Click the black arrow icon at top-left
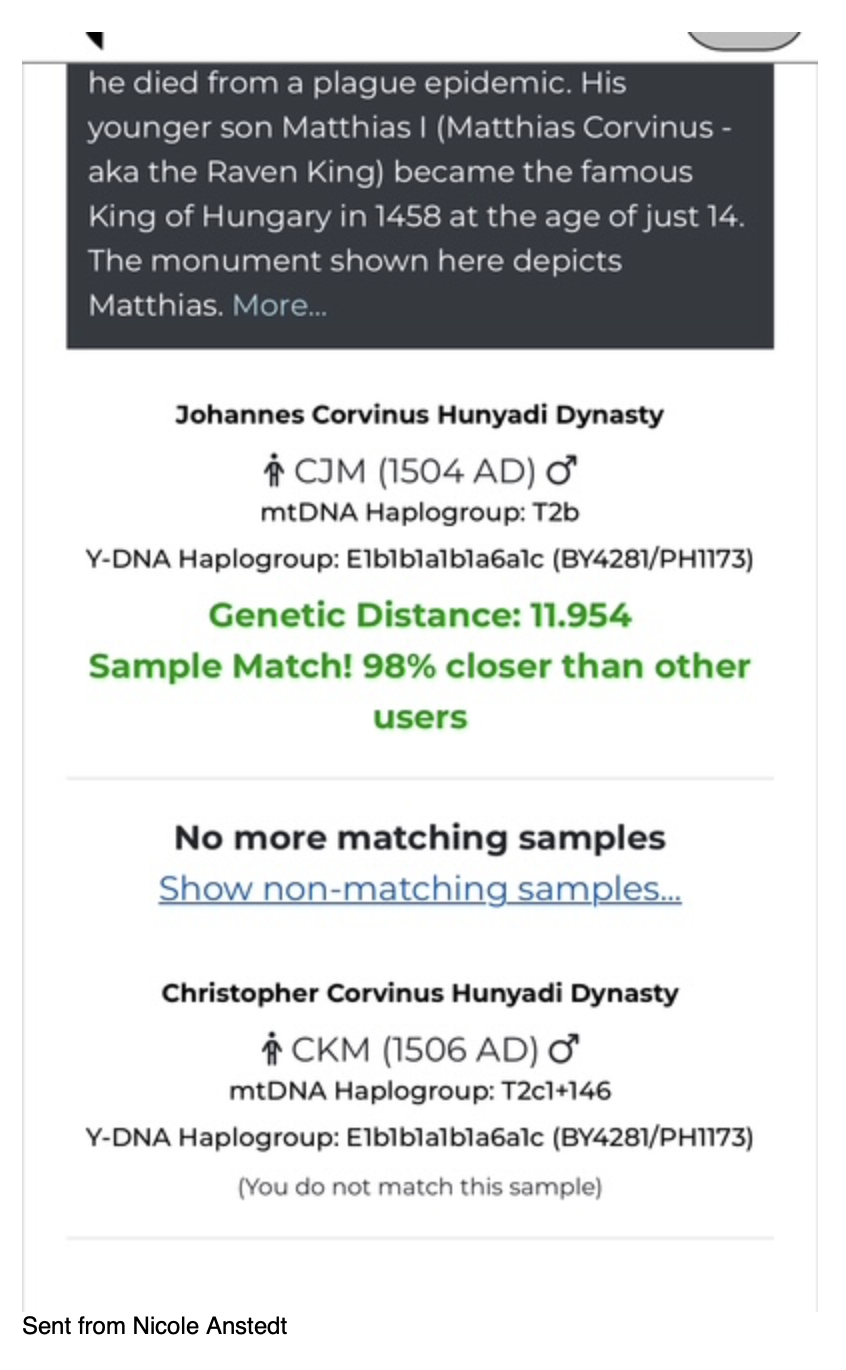The width and height of the screenshot is (846, 1370). pos(94,38)
